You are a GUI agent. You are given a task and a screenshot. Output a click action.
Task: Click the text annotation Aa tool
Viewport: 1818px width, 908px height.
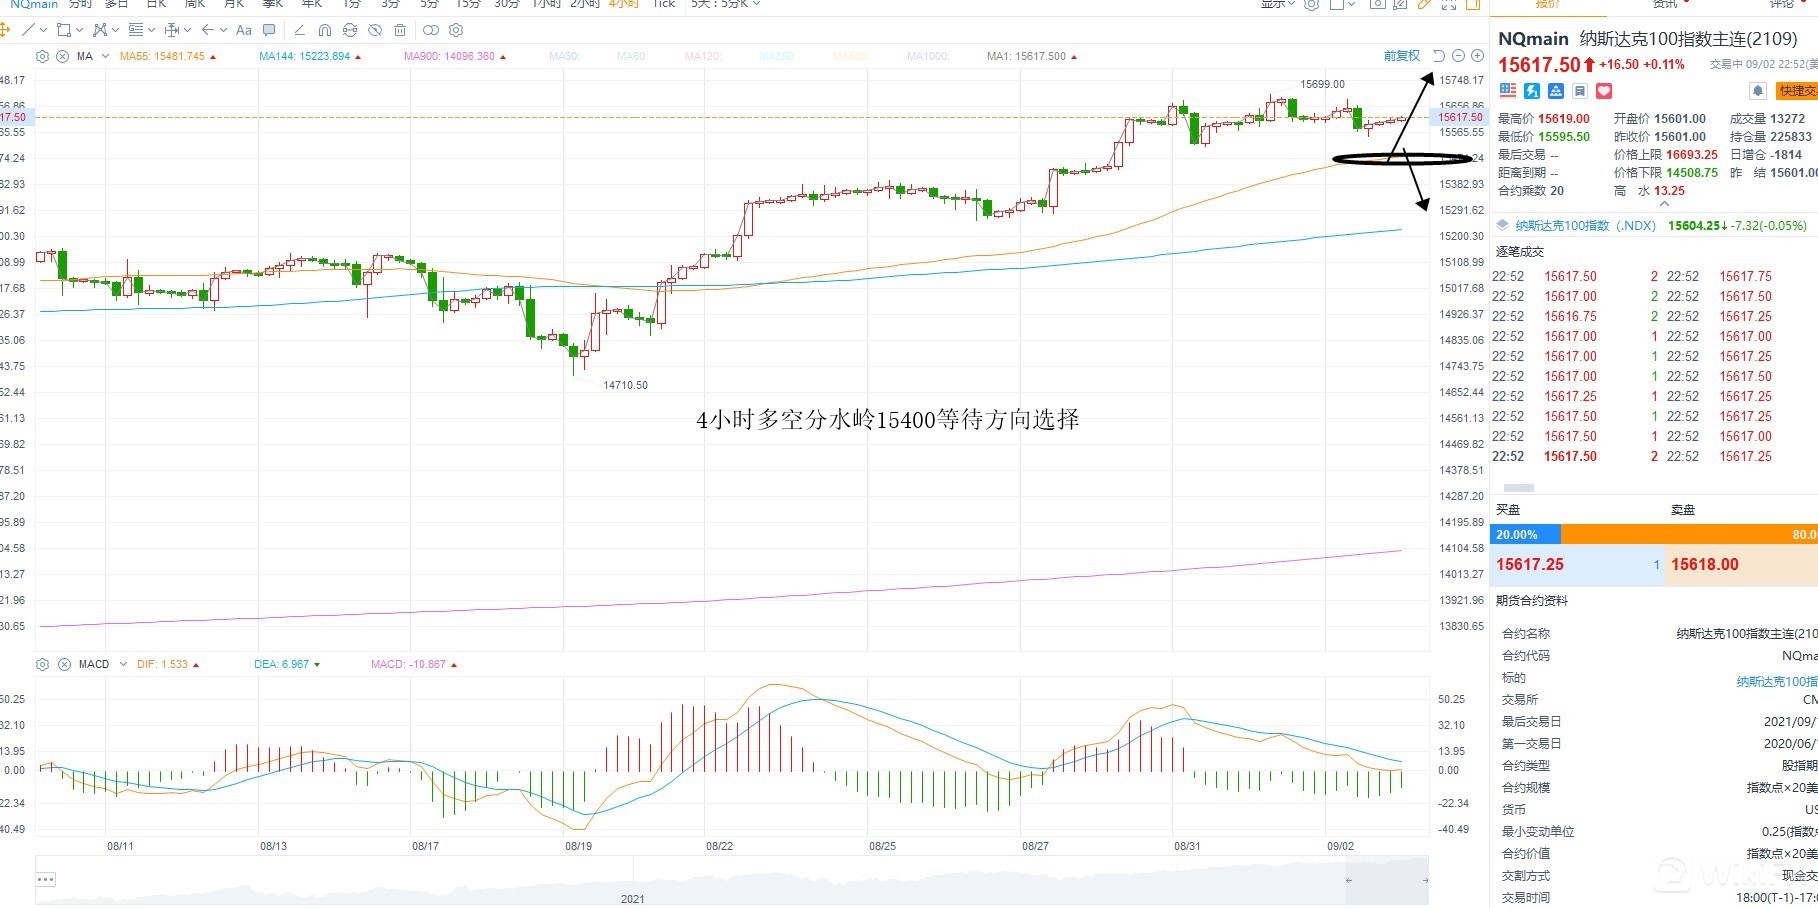click(243, 30)
